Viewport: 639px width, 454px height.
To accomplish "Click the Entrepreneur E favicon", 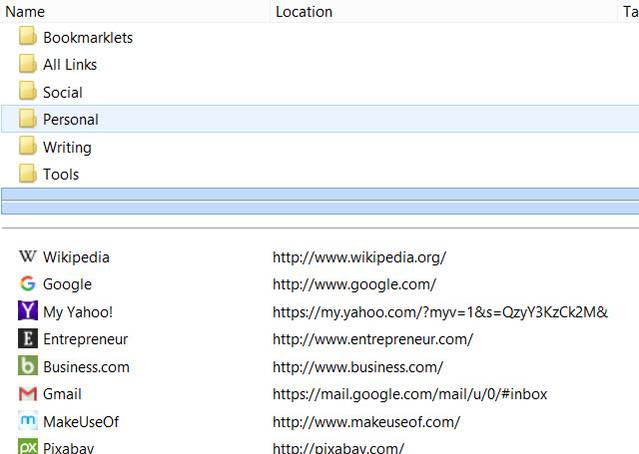I will click(x=28, y=338).
